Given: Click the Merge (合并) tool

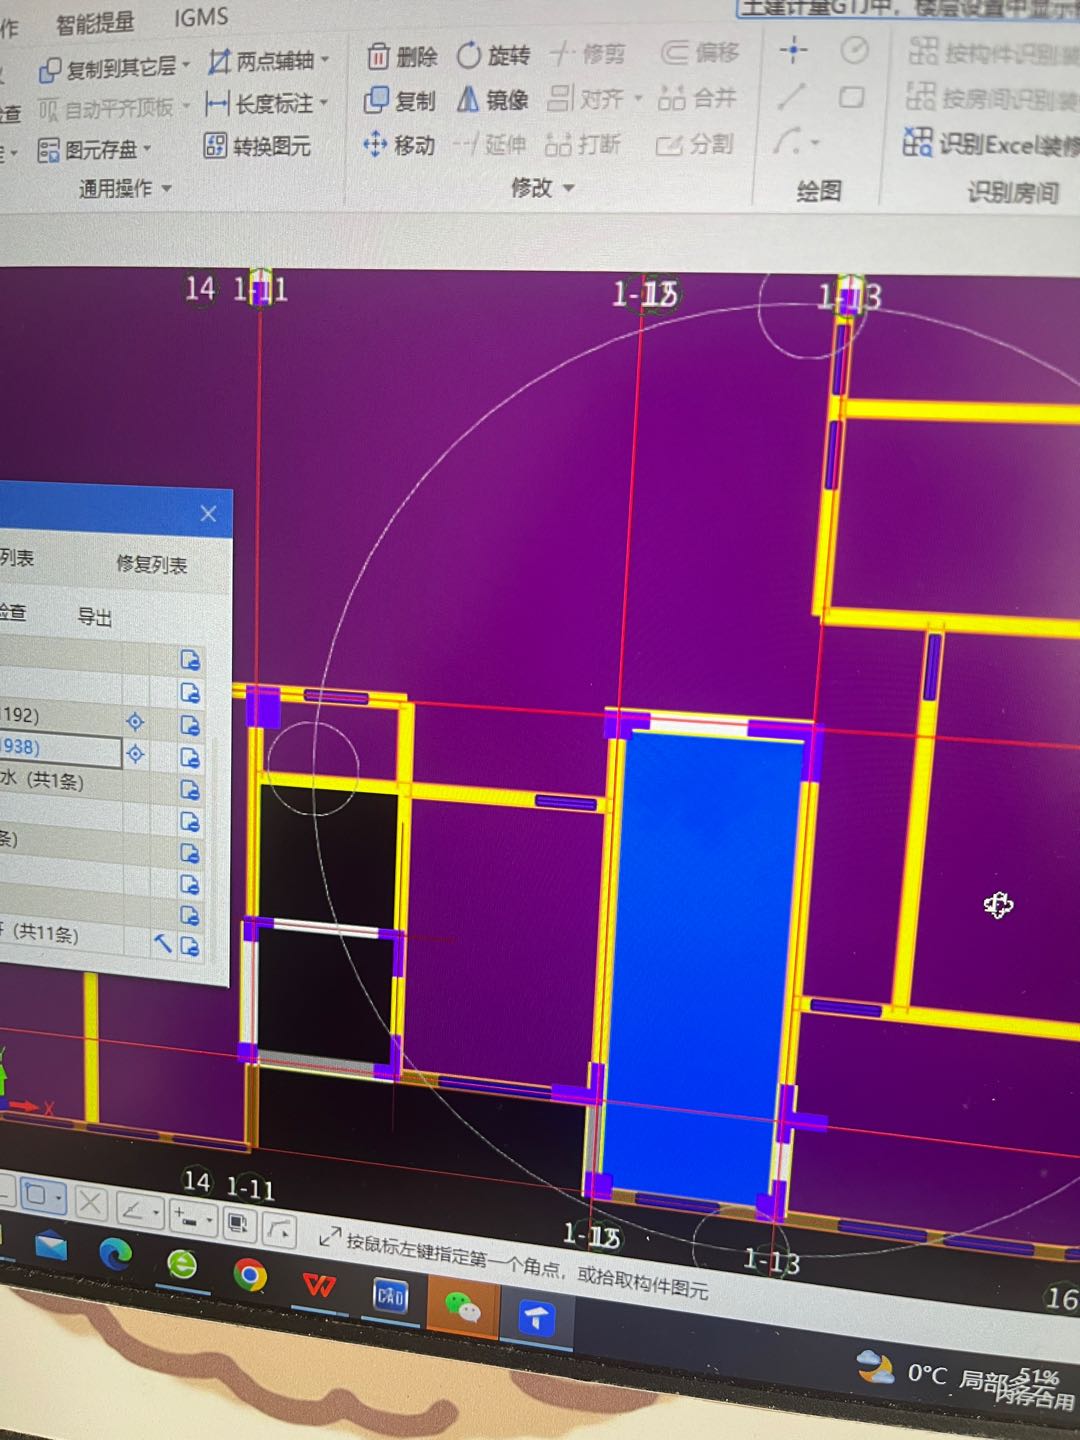Looking at the screenshot, I should (x=697, y=98).
